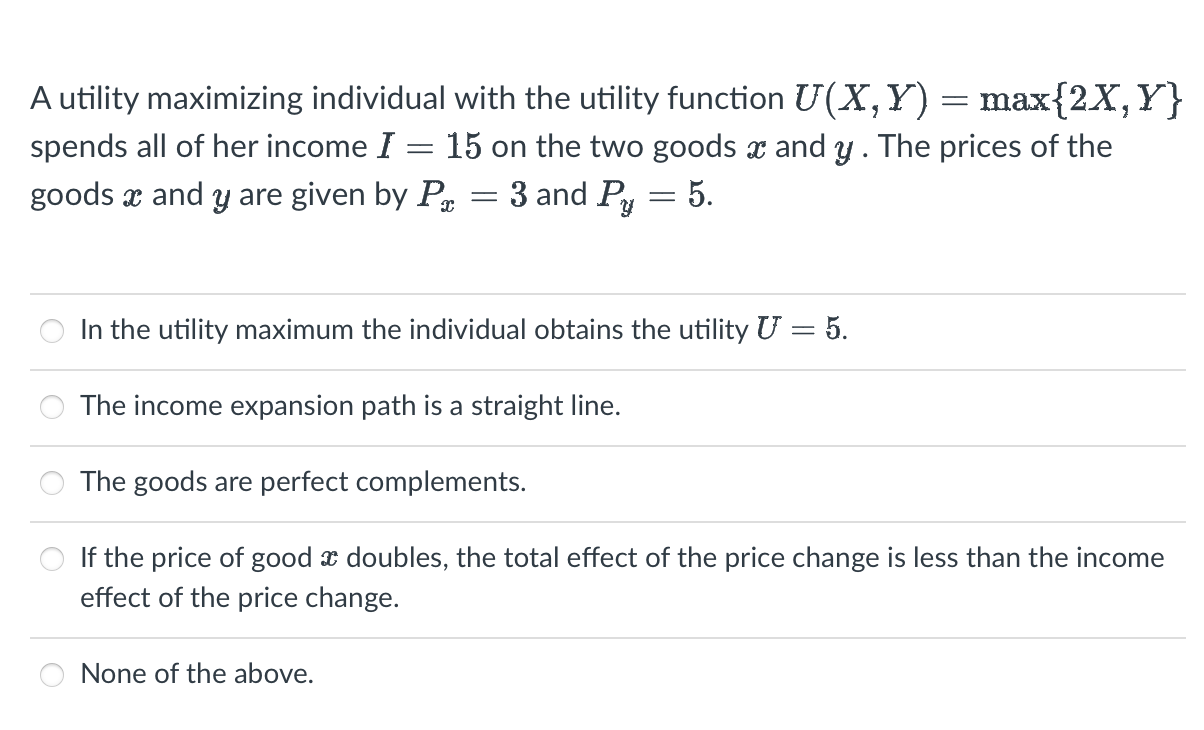The height and width of the screenshot is (730, 1204).
Task: Choose the perfect complements answer
Action: click(52, 482)
